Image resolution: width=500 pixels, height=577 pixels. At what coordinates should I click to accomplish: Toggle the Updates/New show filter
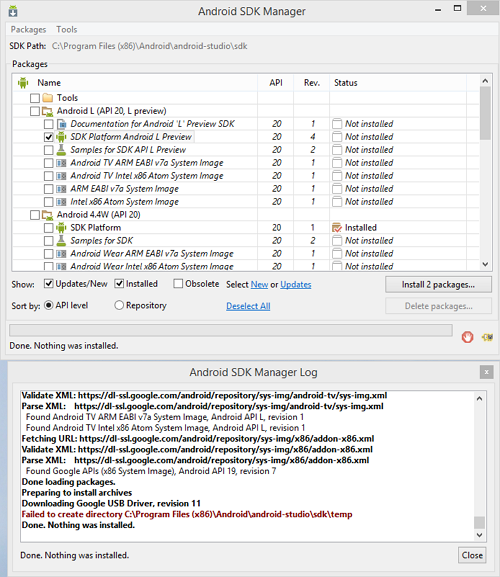tap(49, 284)
